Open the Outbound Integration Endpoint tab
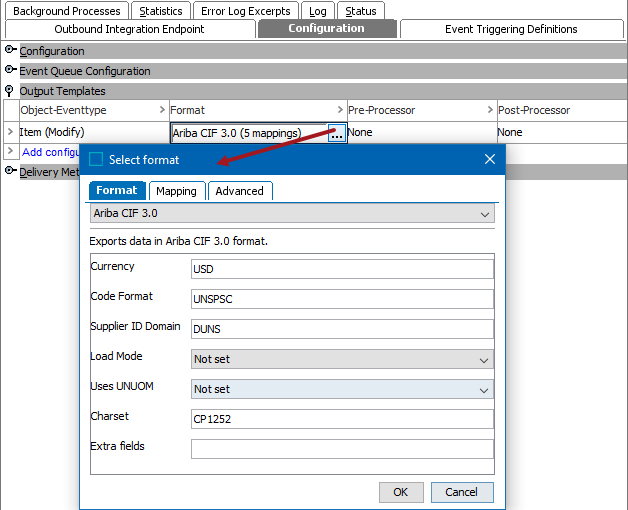 [129, 29]
